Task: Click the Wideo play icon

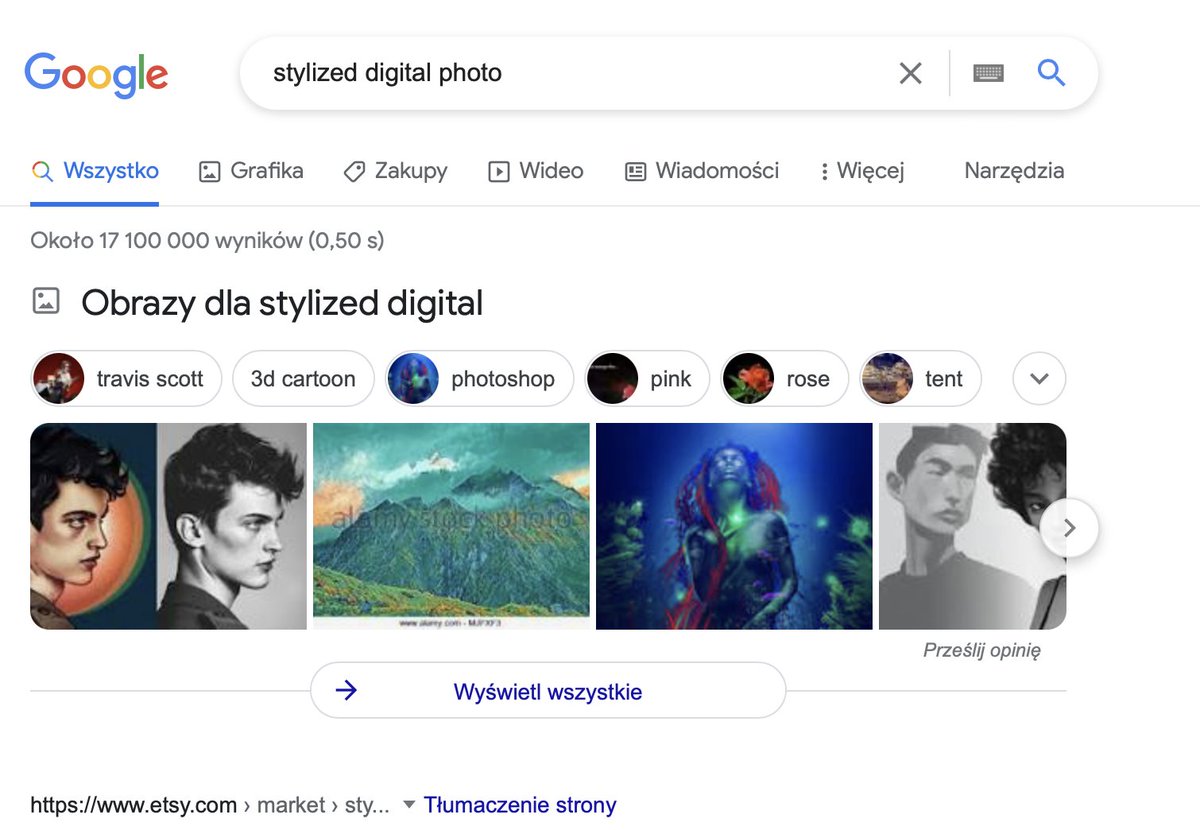Action: [498, 171]
